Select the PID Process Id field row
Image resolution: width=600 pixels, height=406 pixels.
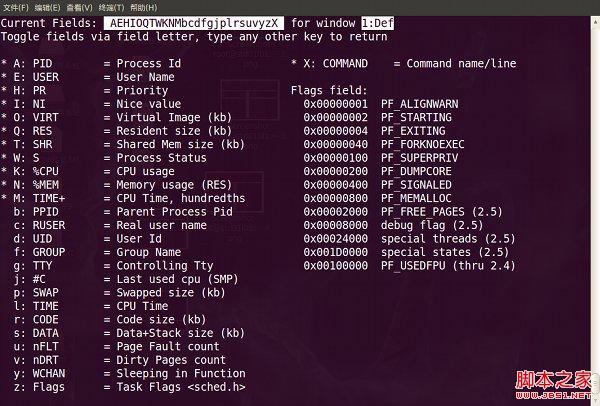[90, 63]
